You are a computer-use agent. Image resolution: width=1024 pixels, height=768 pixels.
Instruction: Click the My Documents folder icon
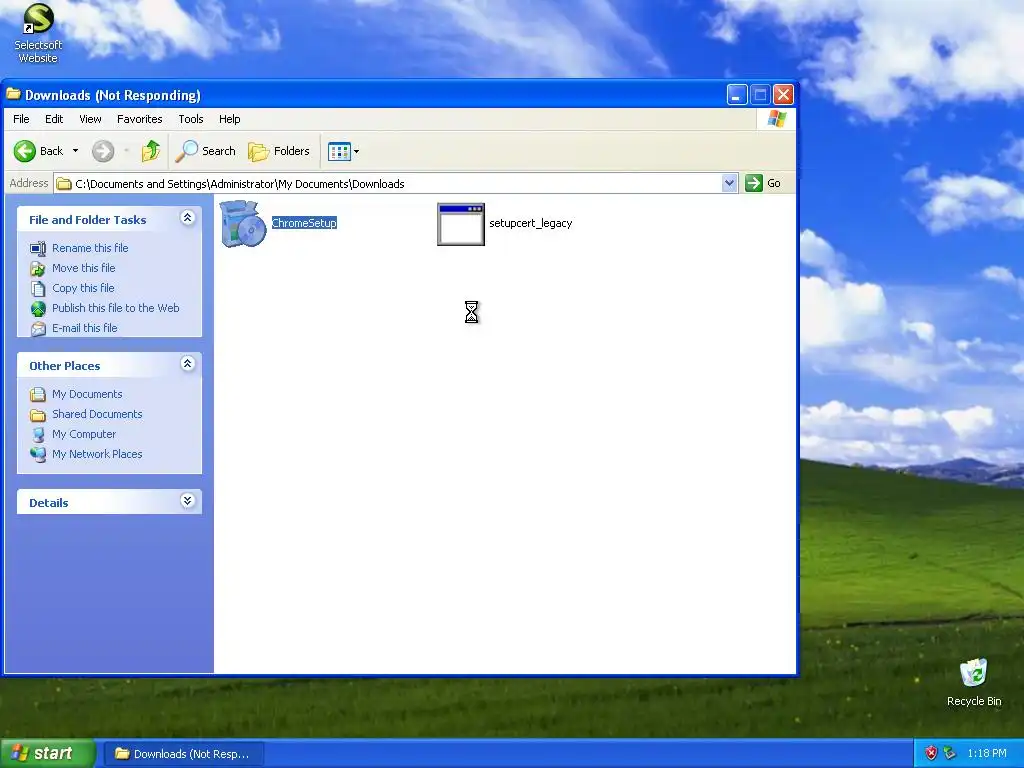(x=39, y=394)
